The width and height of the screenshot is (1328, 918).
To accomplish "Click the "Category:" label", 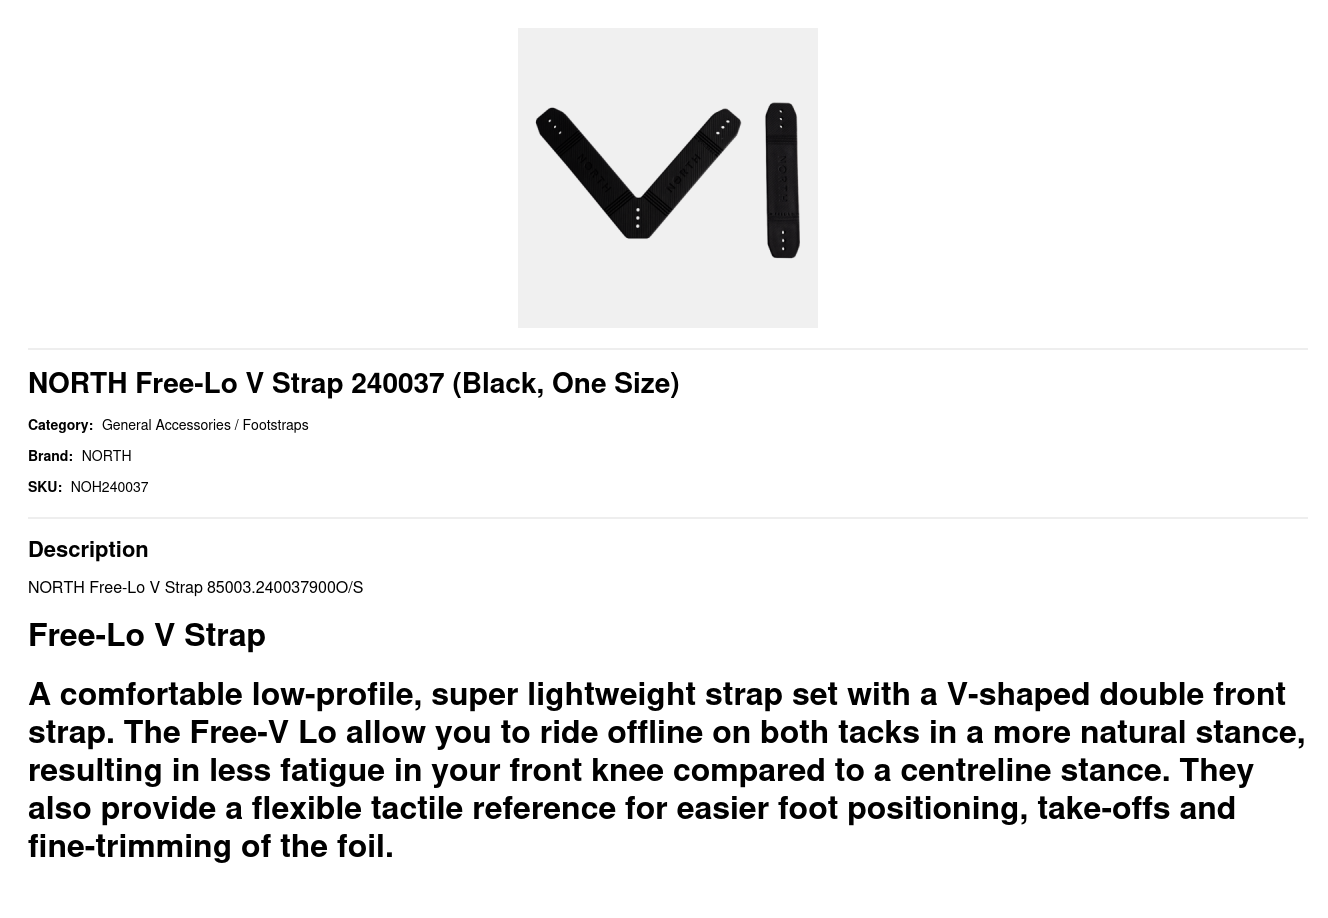I will [60, 425].
